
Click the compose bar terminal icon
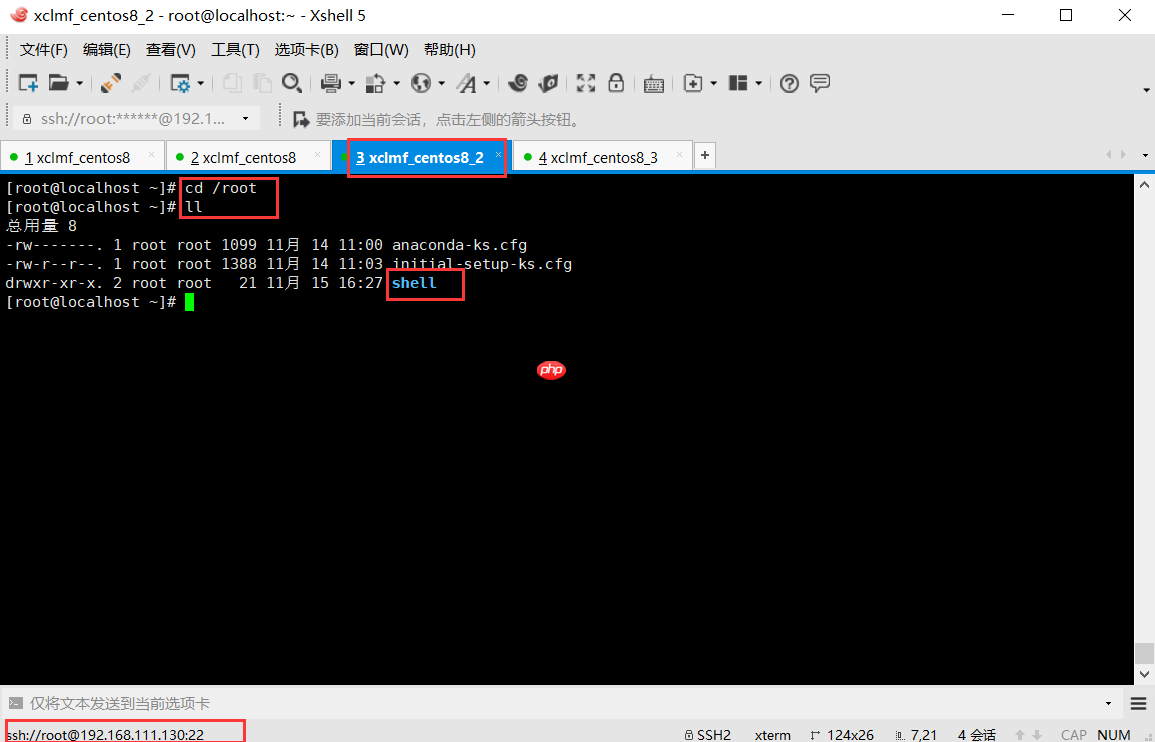(15, 704)
